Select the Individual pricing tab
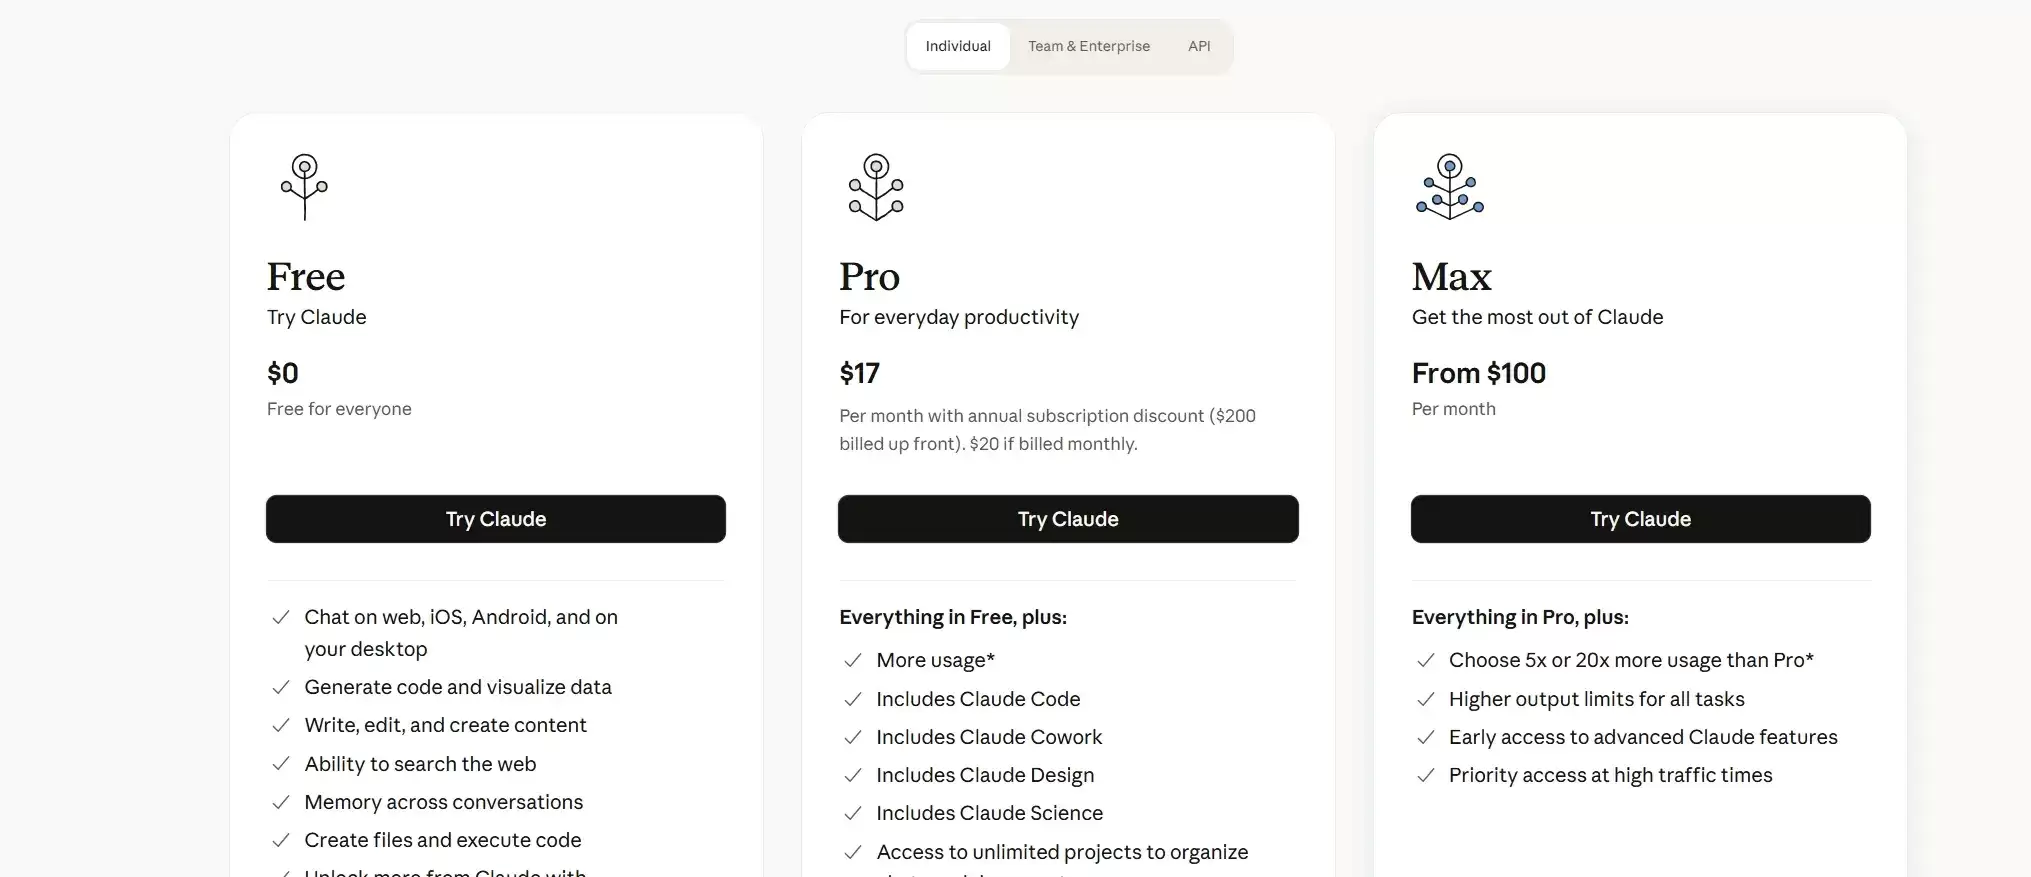2031x877 pixels. tap(958, 46)
